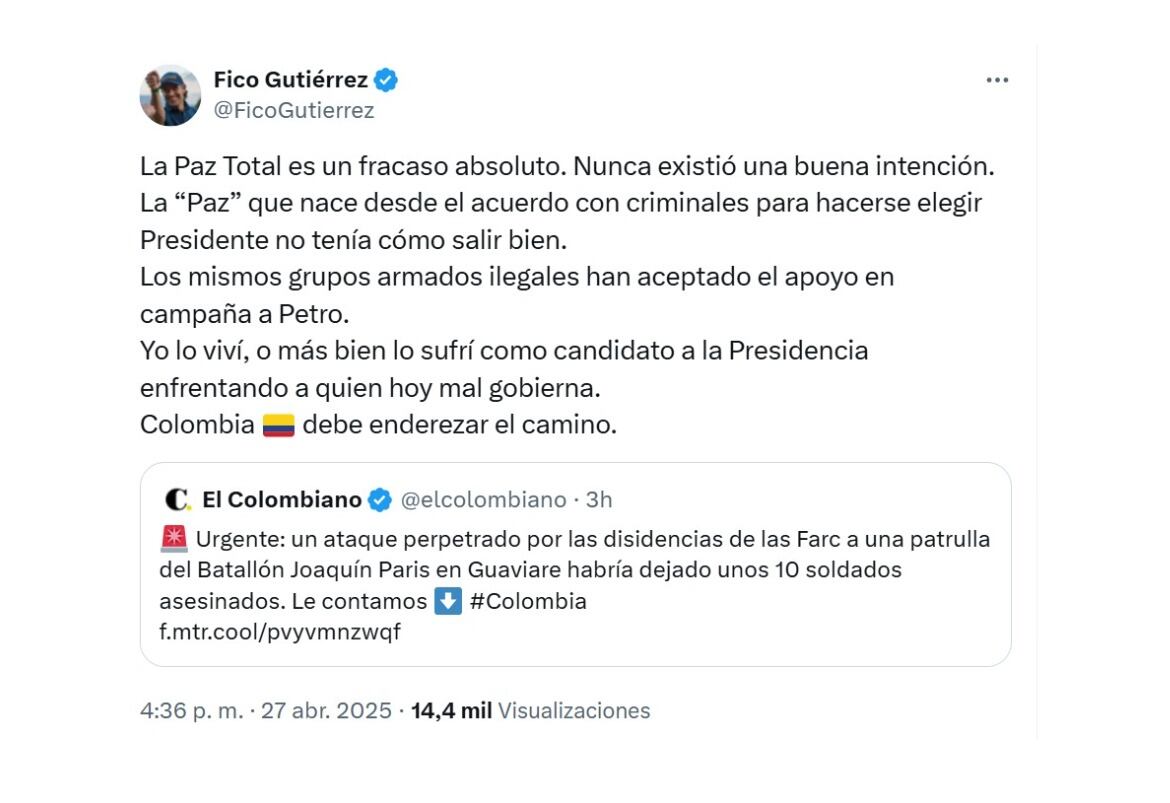Image resolution: width=1170 pixels, height=803 pixels.
Task: Open the @FicoGutierrez handle link
Action: coord(294,111)
